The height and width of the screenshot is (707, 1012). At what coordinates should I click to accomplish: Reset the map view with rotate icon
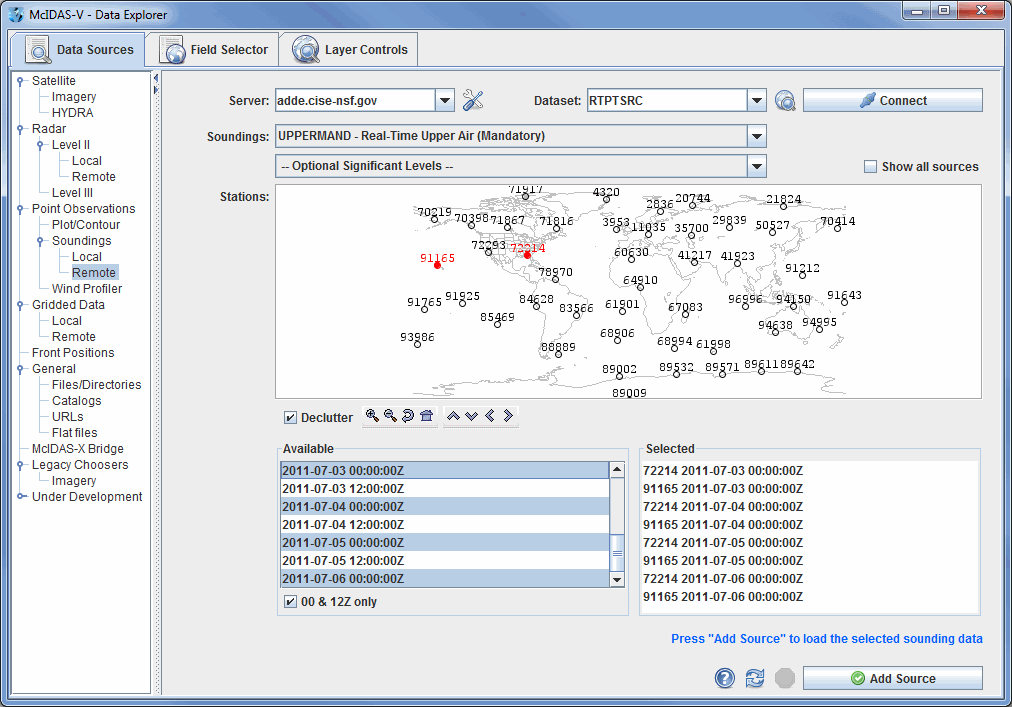point(408,415)
